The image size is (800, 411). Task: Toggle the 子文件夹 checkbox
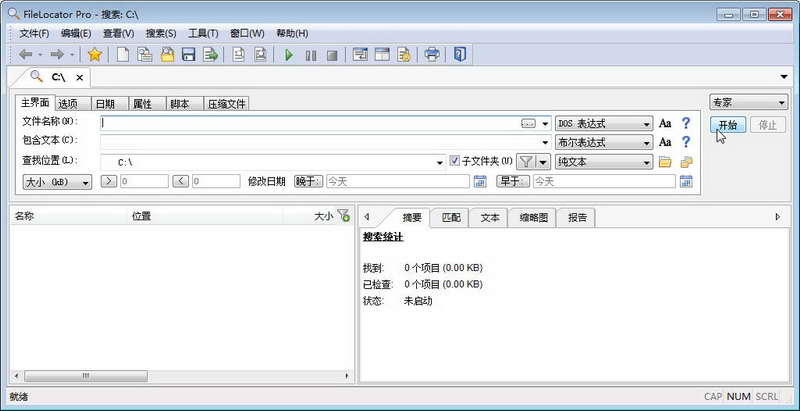click(x=455, y=161)
